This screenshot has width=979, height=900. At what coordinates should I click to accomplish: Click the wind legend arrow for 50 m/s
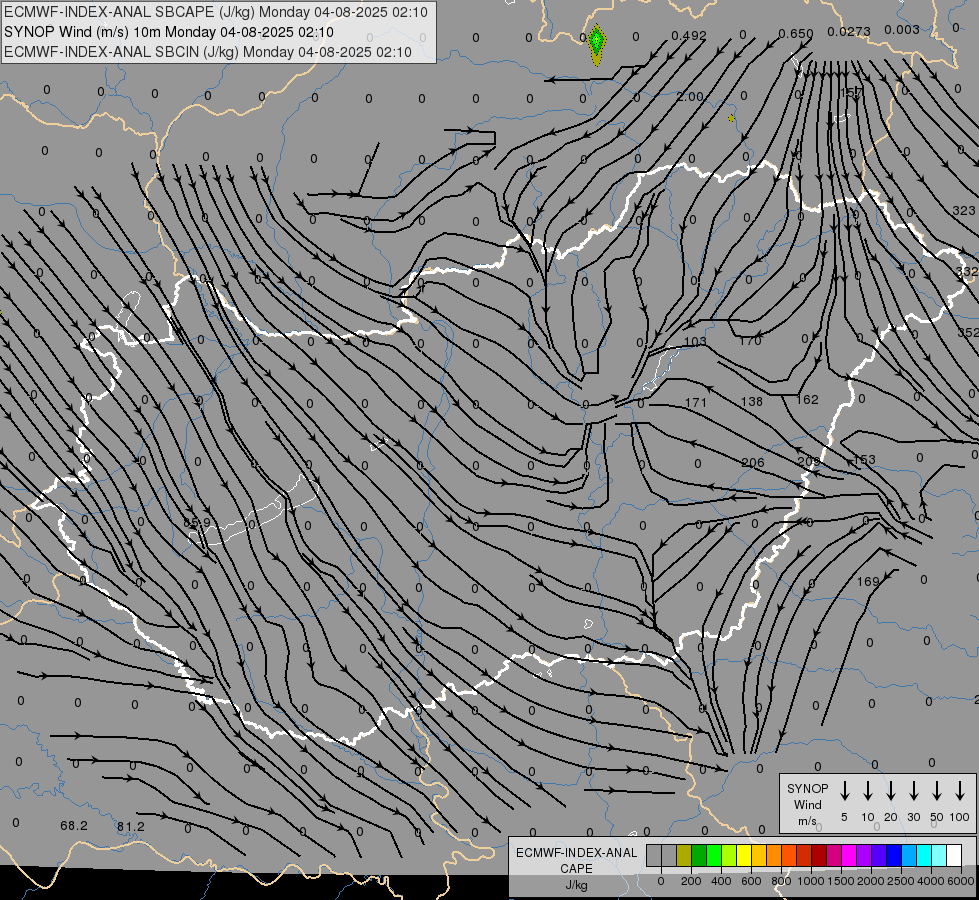[x=937, y=791]
